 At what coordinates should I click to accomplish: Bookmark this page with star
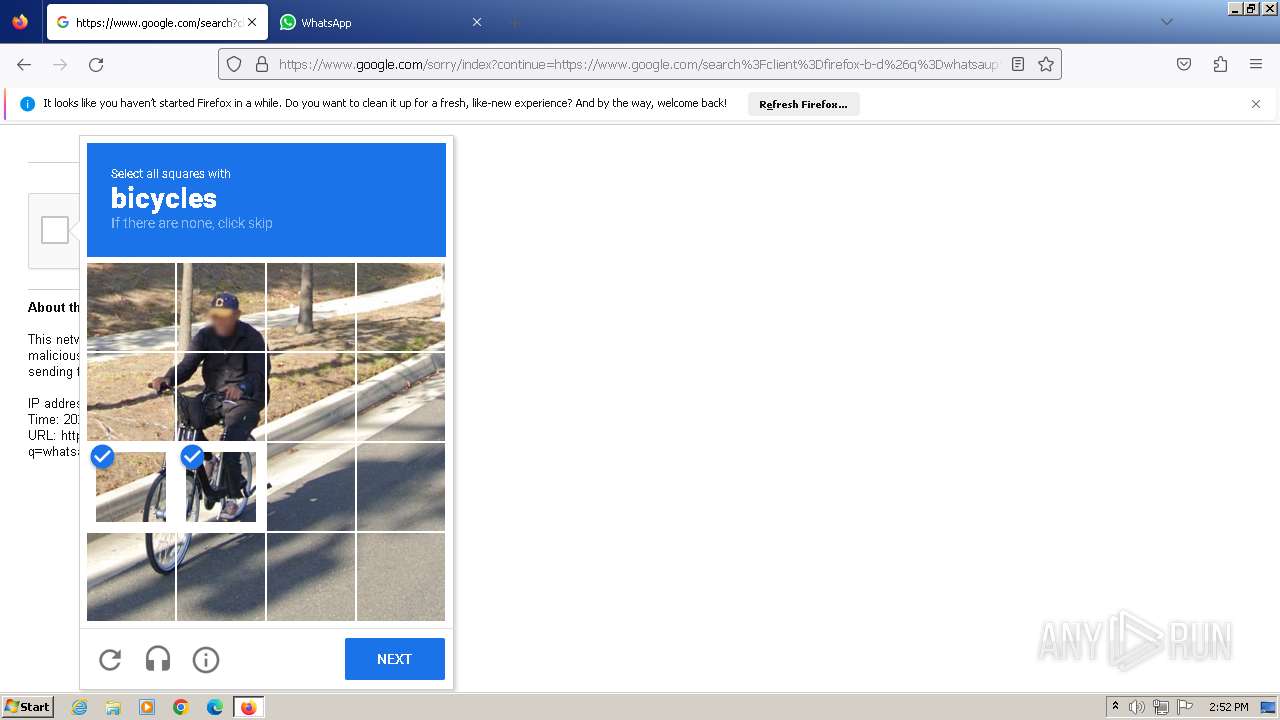coord(1046,64)
